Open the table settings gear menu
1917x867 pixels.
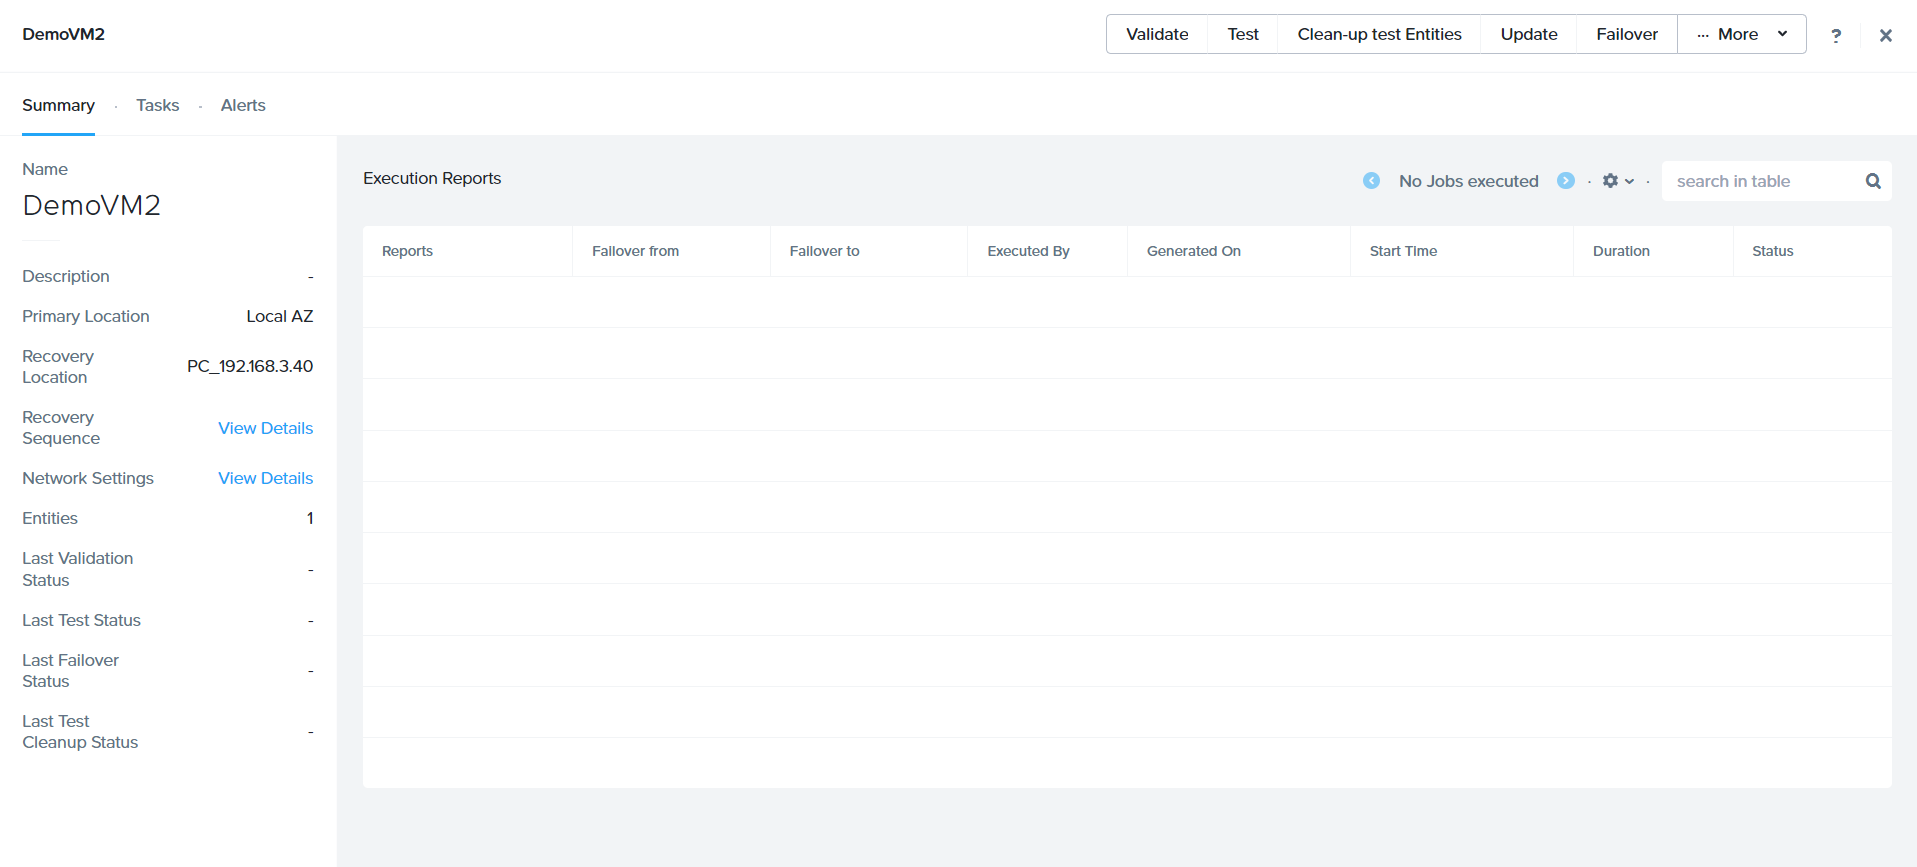1616,181
